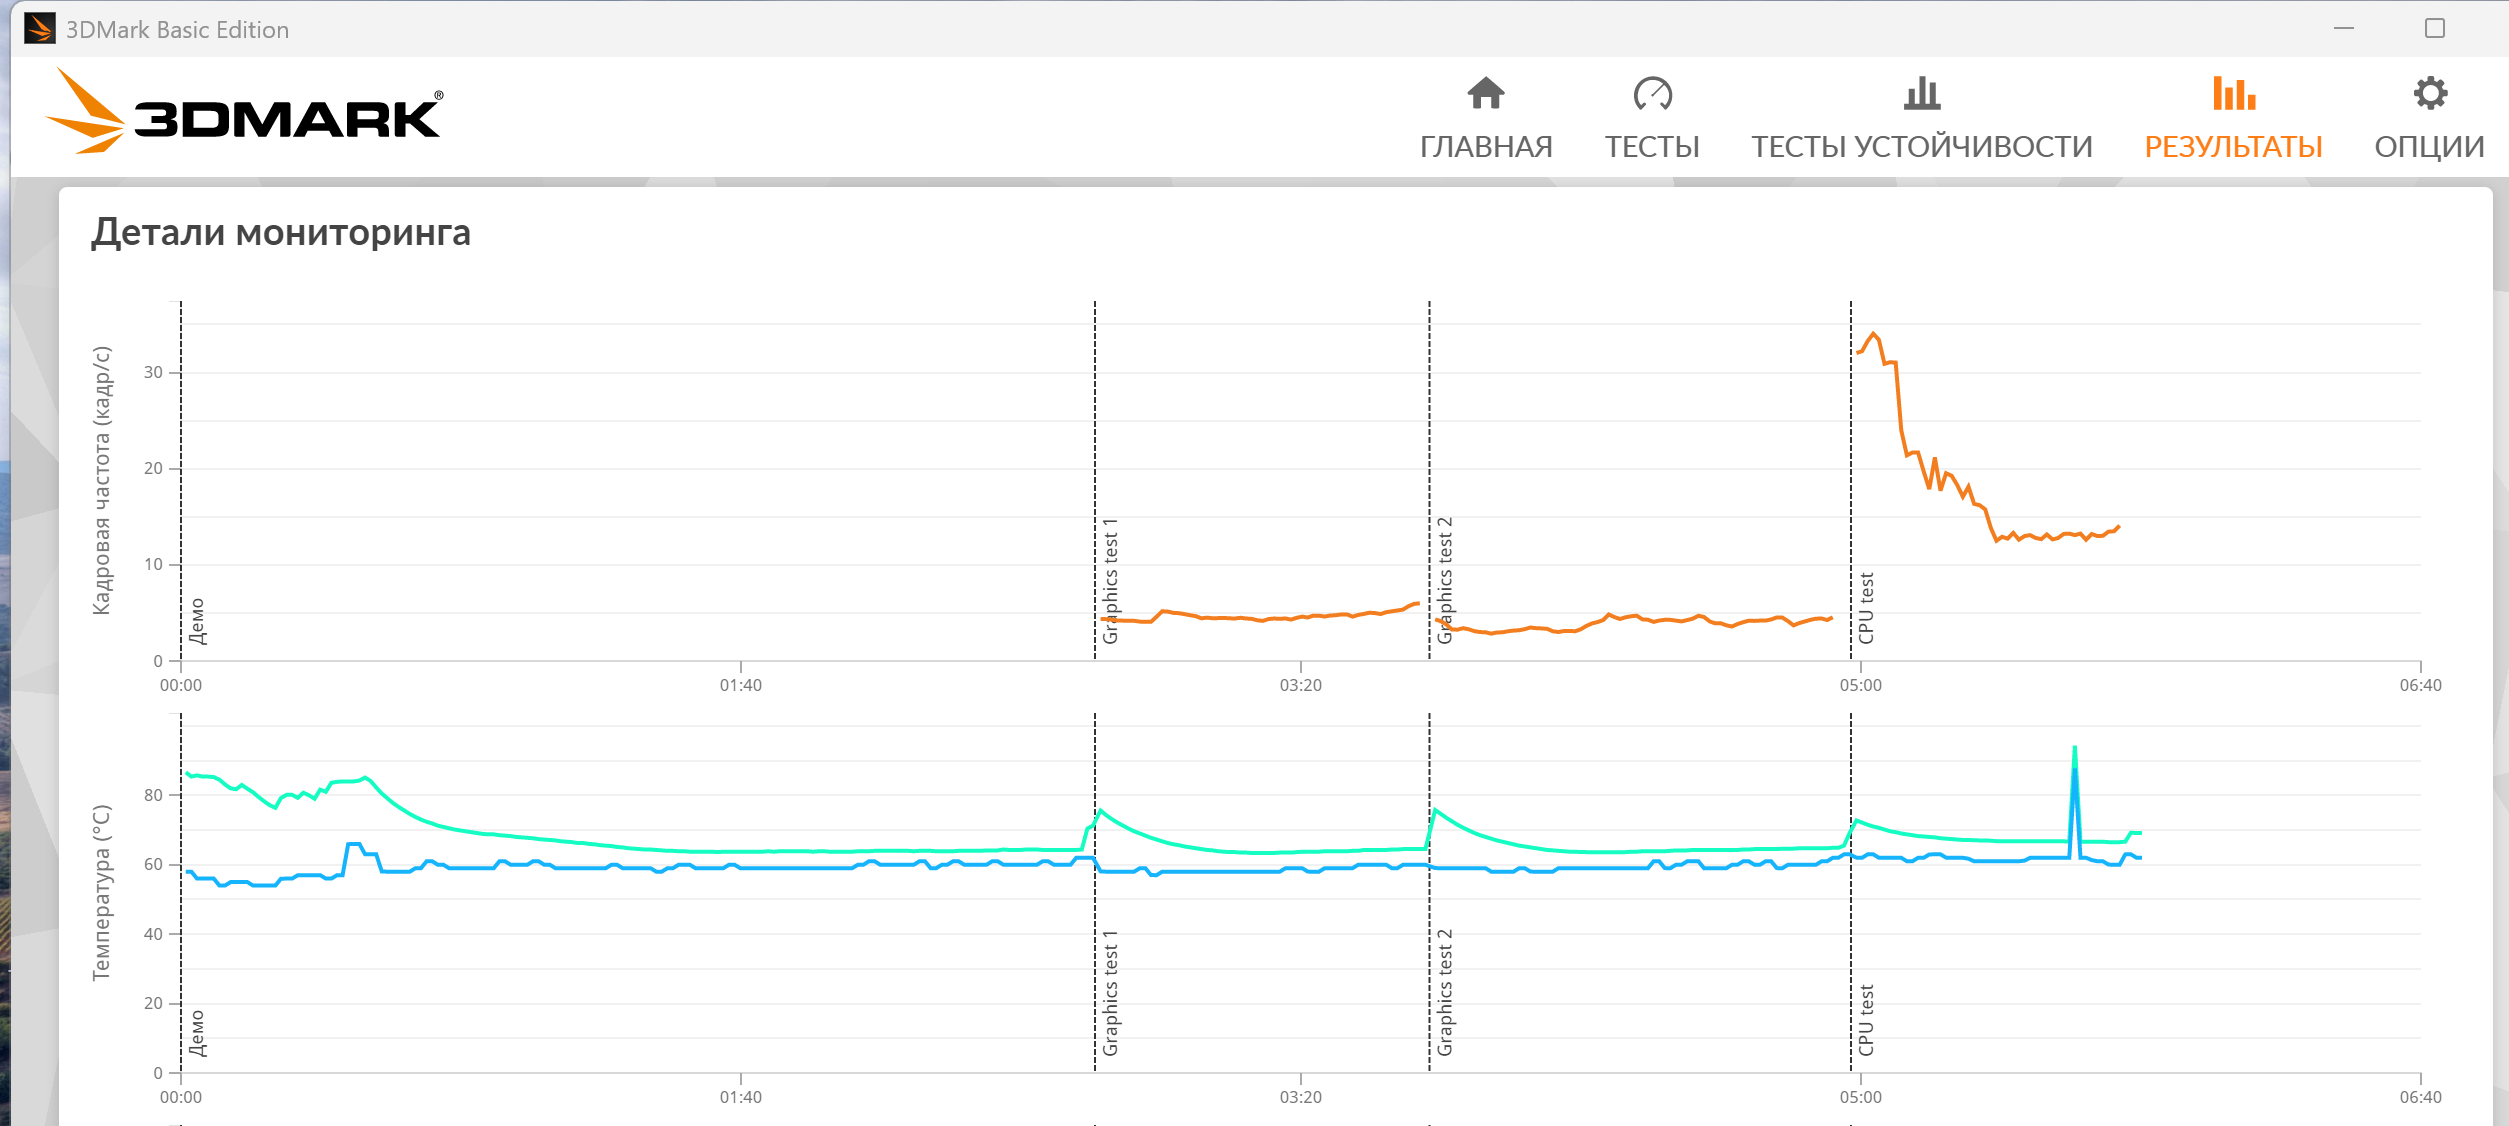Click the bar chart icon for stress tests
Viewport: 2509px width, 1126px height.
[1921, 93]
